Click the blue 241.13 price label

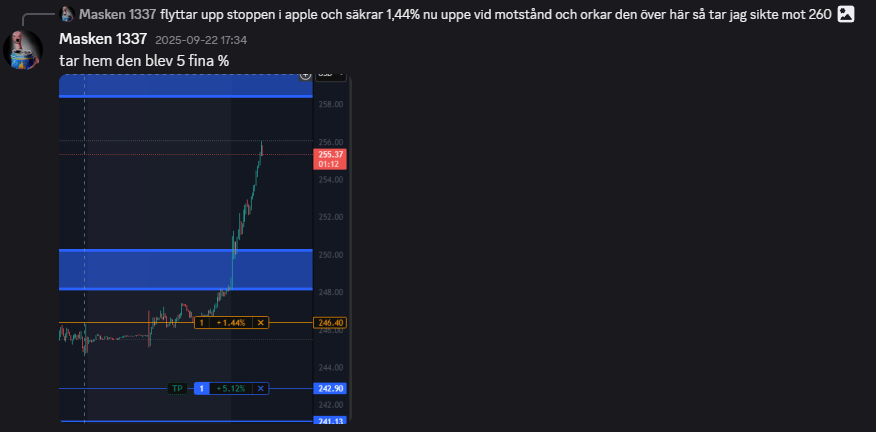click(329, 422)
